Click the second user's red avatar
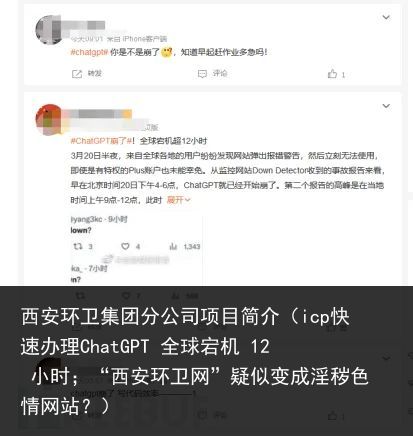The height and width of the screenshot is (436, 413). 49,120
